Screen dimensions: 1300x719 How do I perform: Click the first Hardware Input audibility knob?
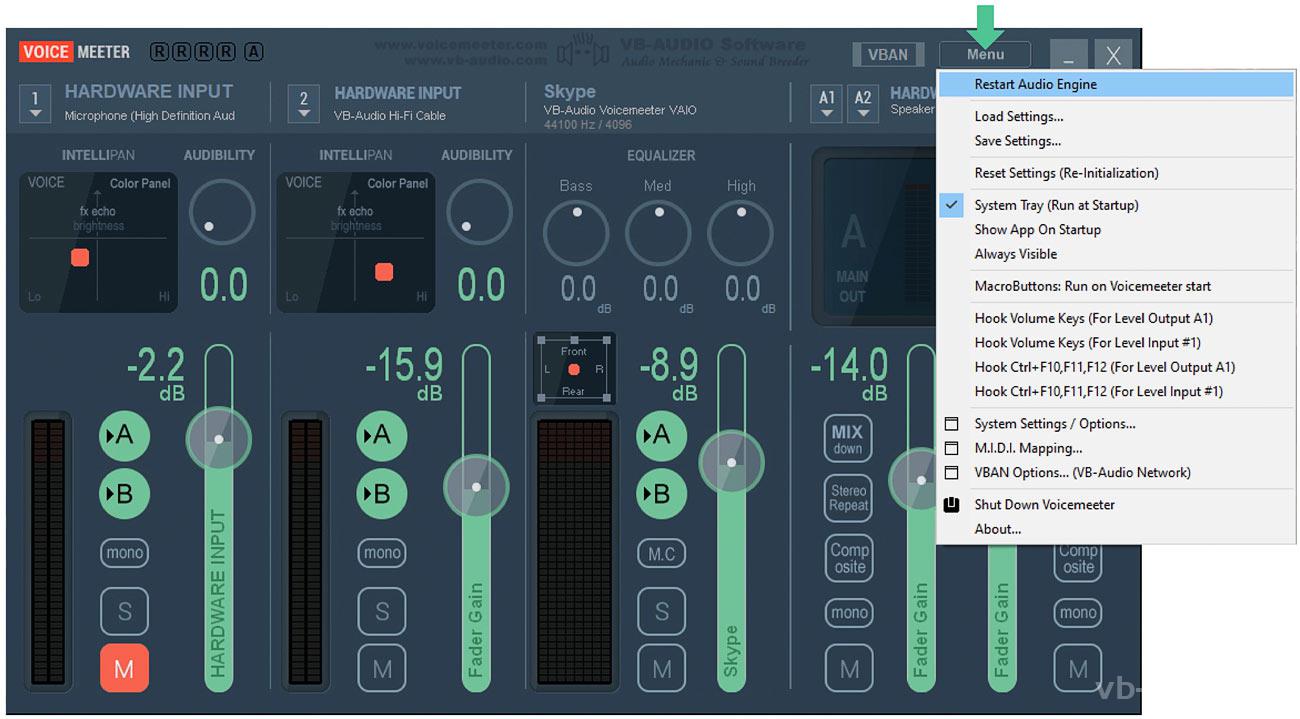pyautogui.click(x=221, y=213)
